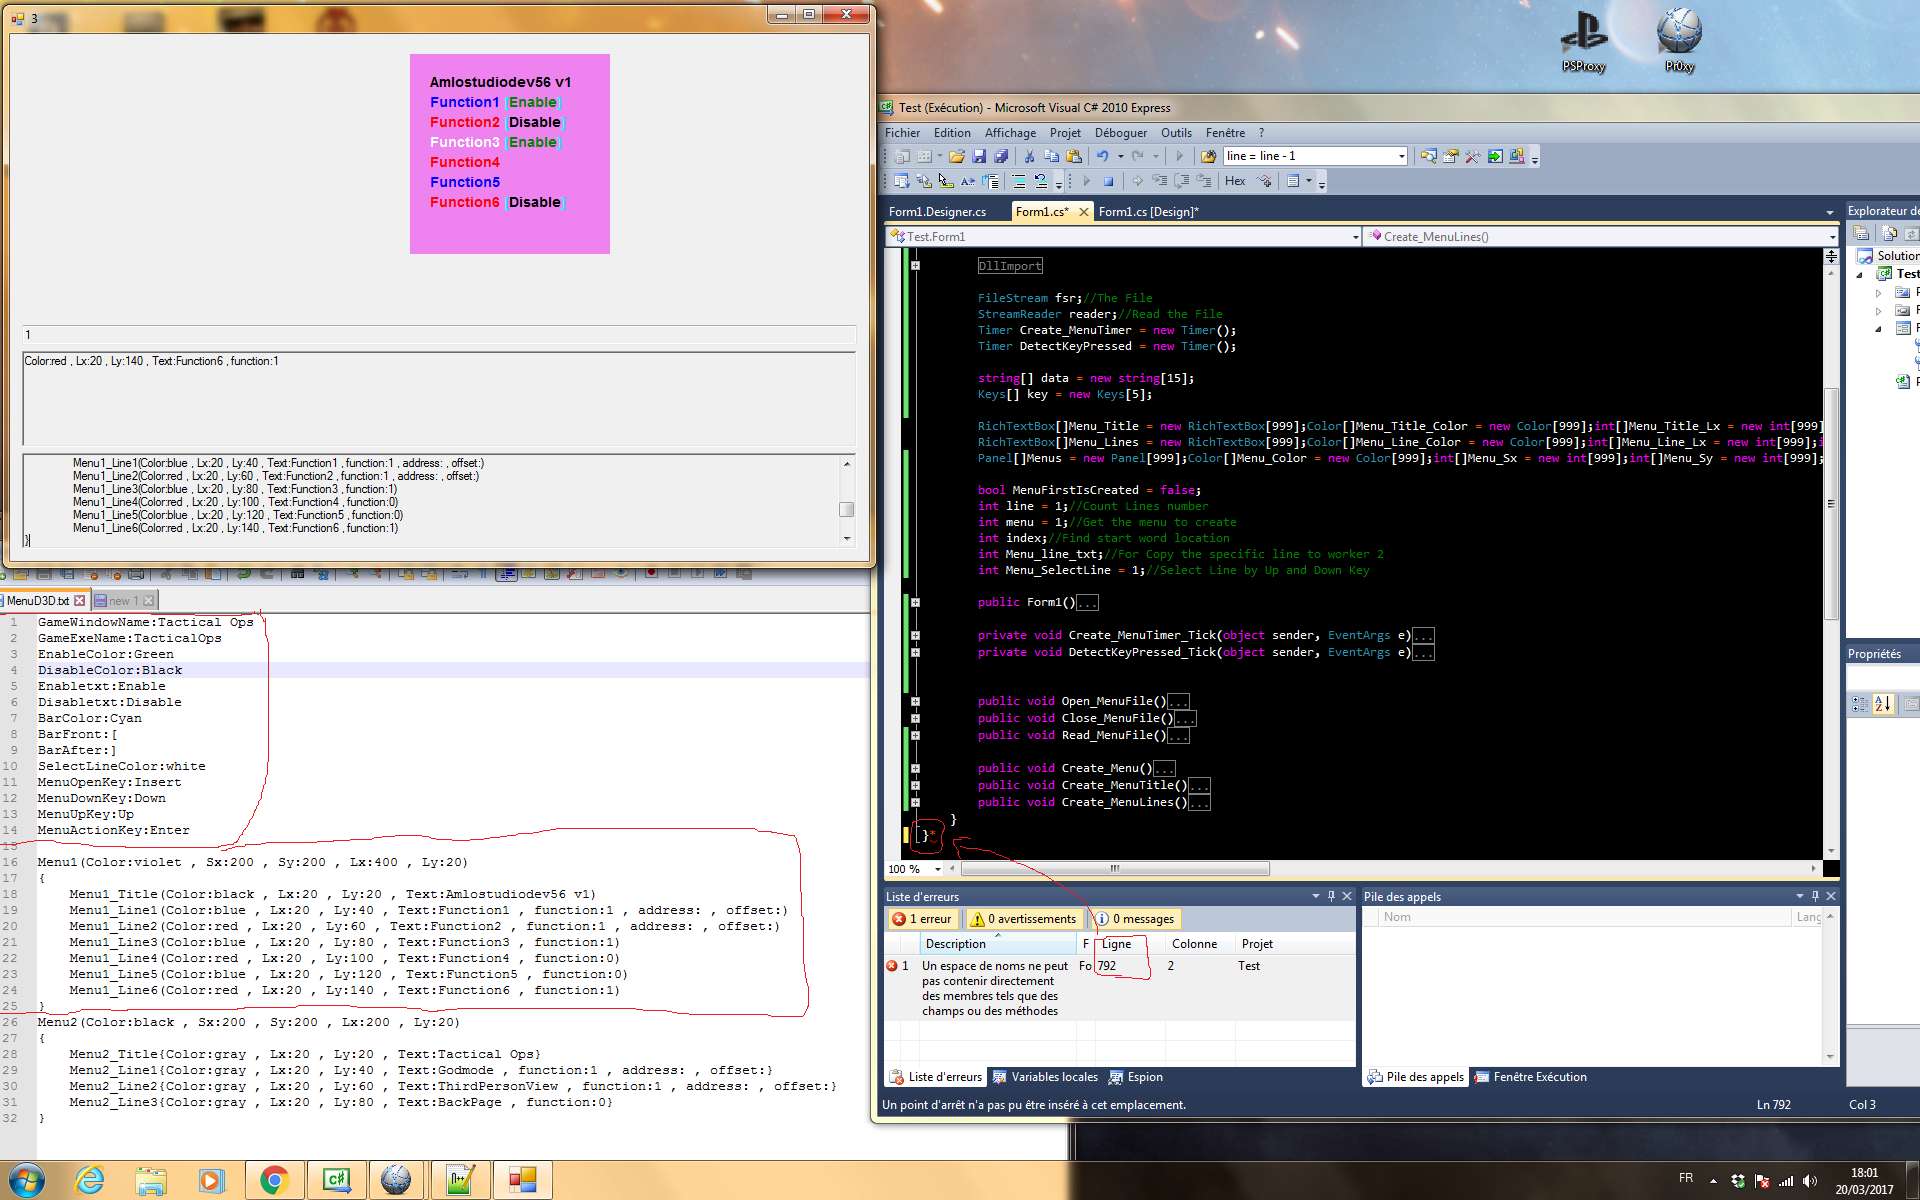Comment out the selected lines icon
The width and height of the screenshot is (1920, 1200).
[x=1019, y=181]
